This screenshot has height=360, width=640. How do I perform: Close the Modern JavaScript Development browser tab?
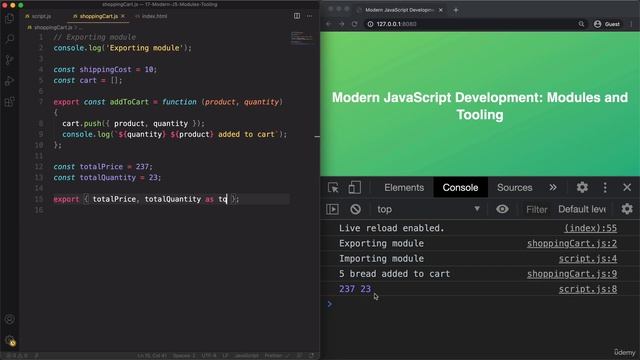point(440,10)
